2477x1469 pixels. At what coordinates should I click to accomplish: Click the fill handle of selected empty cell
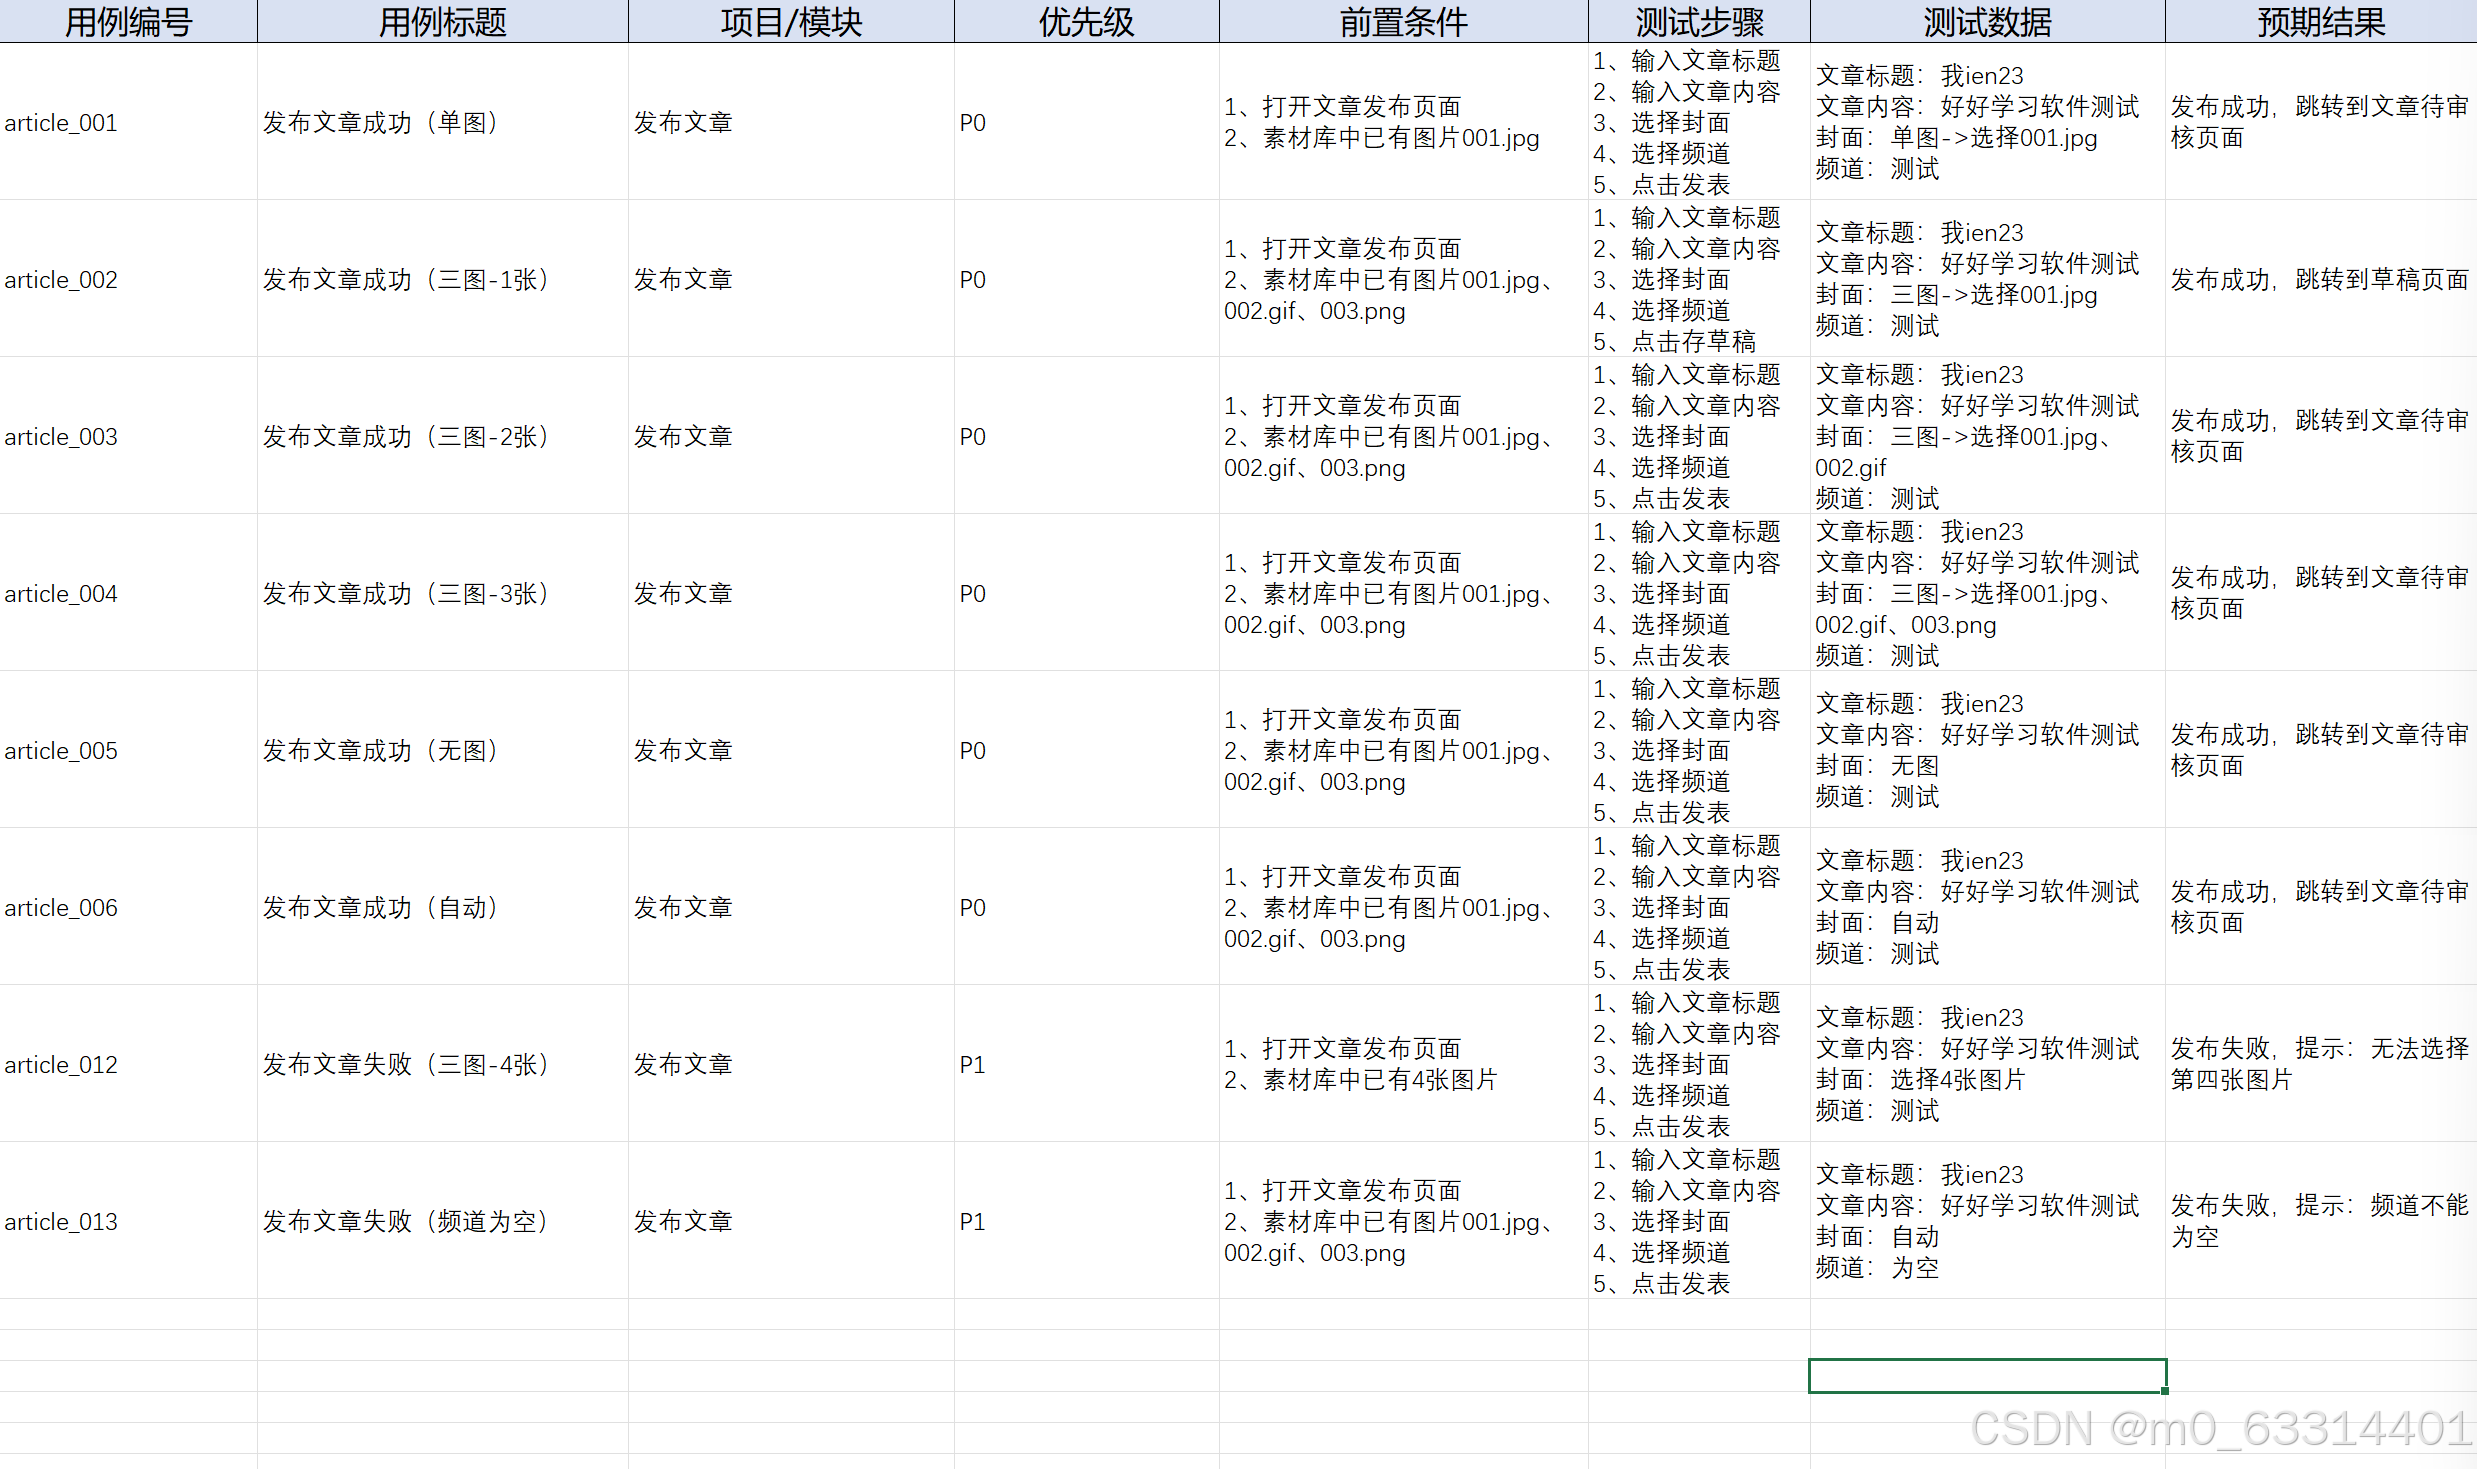(2165, 1391)
